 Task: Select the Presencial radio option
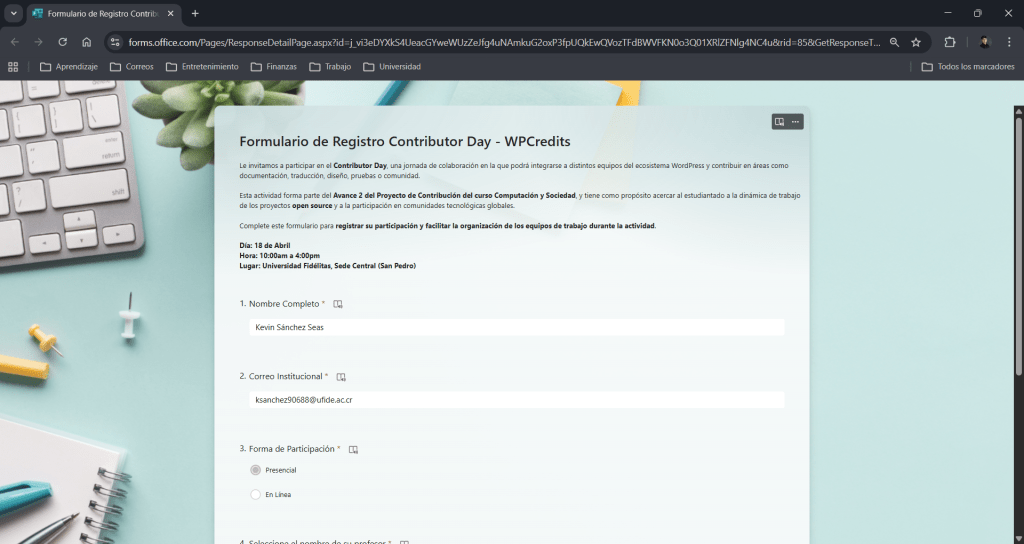pos(256,470)
